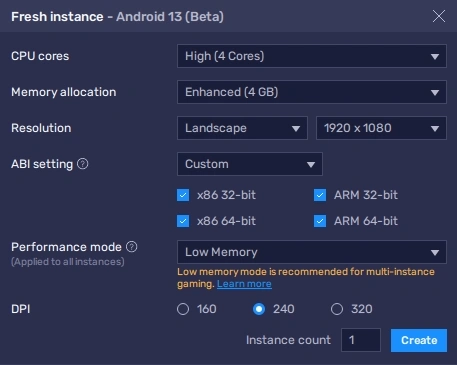This screenshot has width=457, height=365.
Task: Close the Fresh instance dialog
Action: click(439, 16)
